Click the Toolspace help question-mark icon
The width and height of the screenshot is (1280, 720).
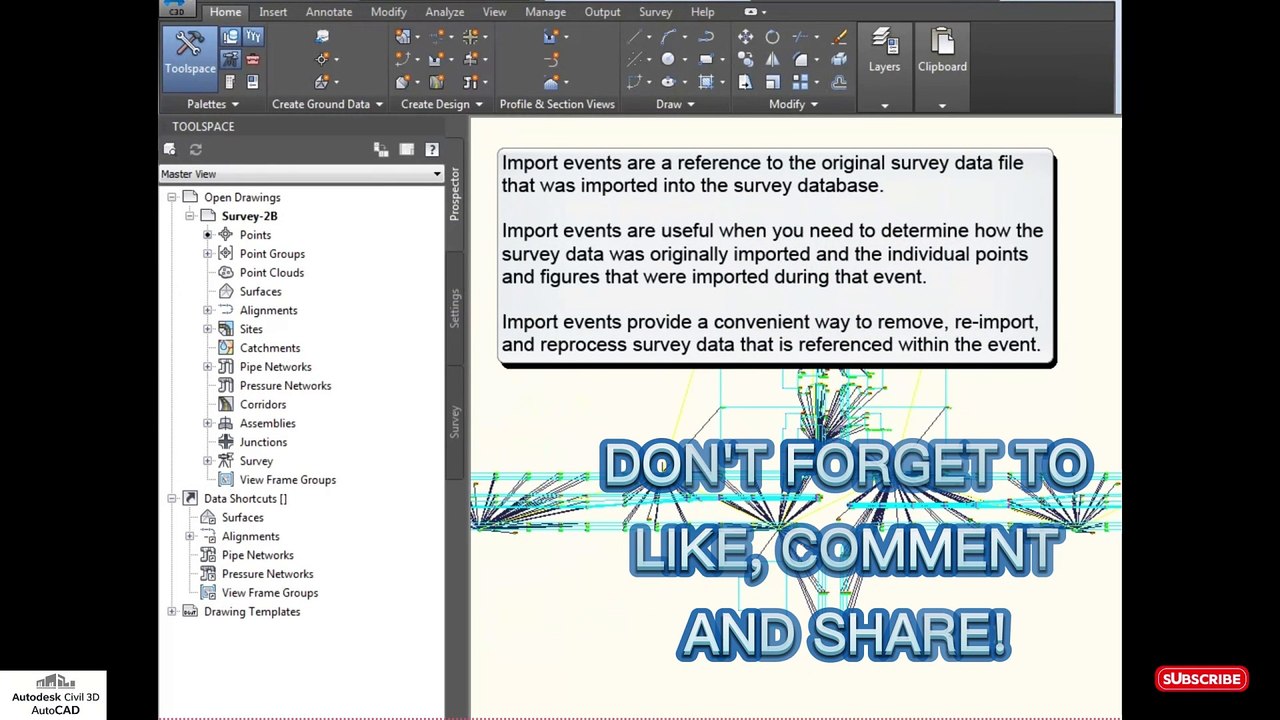click(432, 149)
